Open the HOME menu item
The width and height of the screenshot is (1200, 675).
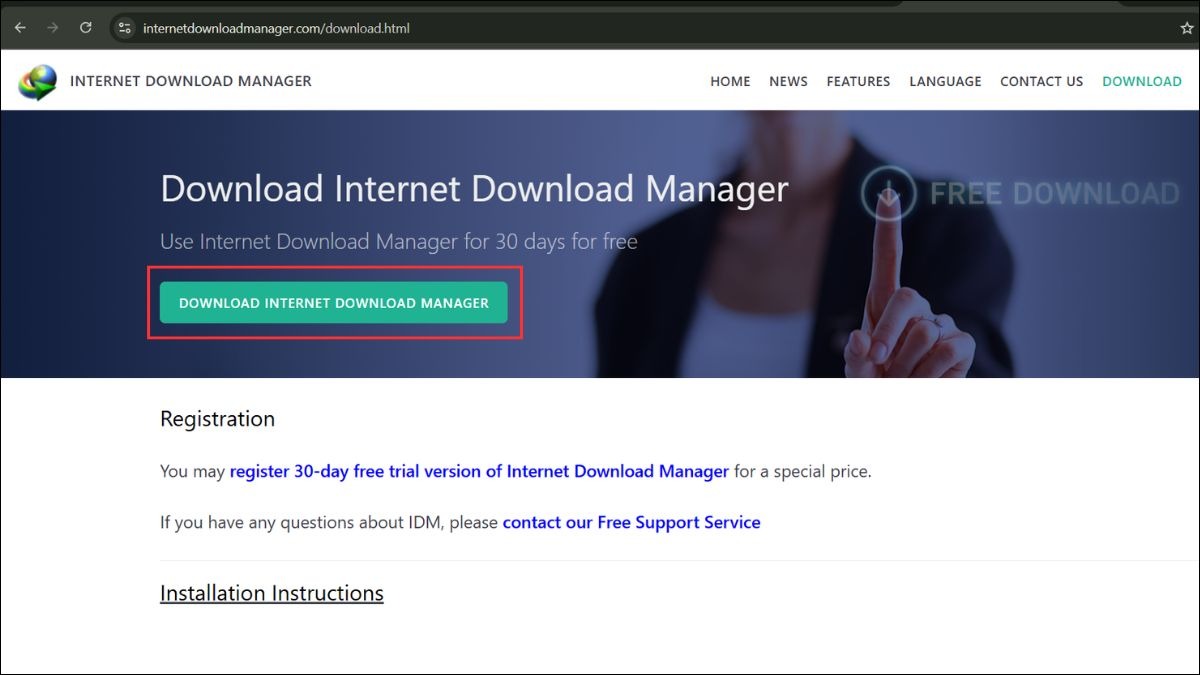[x=730, y=82]
